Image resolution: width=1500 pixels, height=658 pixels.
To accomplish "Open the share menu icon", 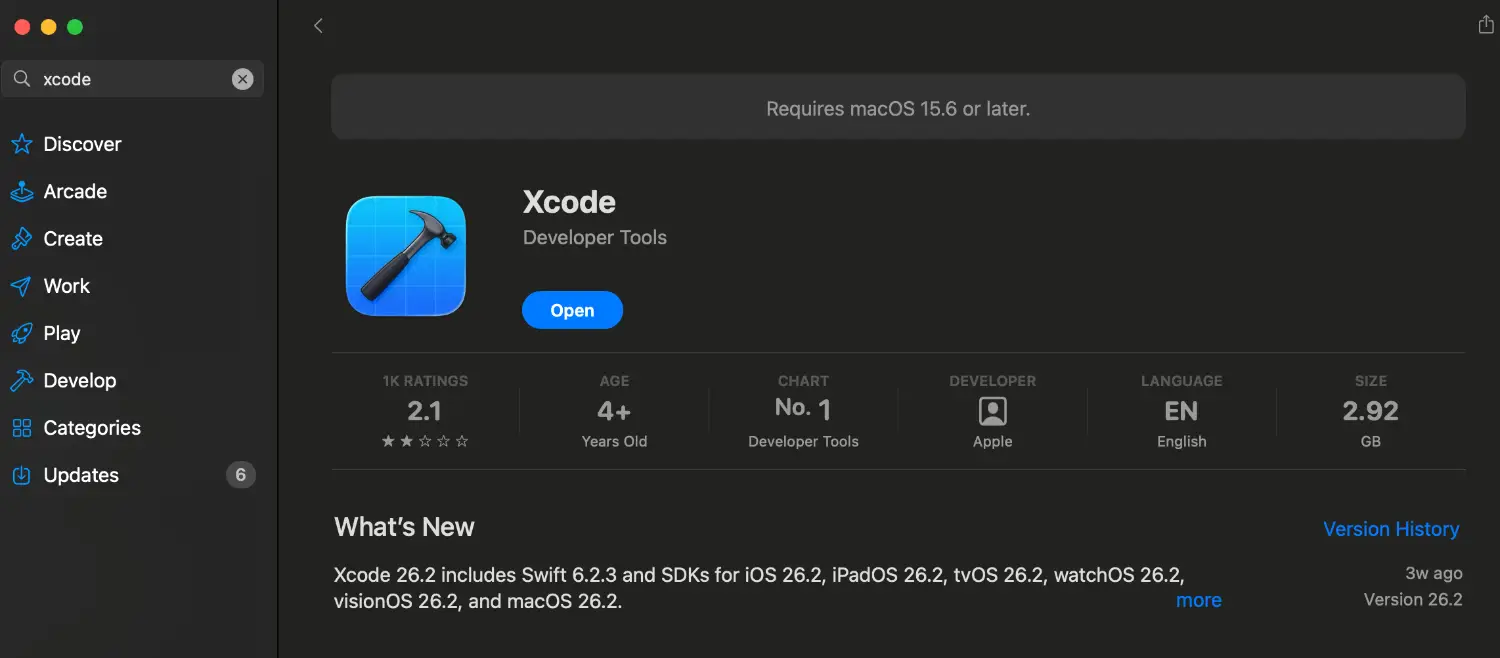I will click(x=1486, y=25).
